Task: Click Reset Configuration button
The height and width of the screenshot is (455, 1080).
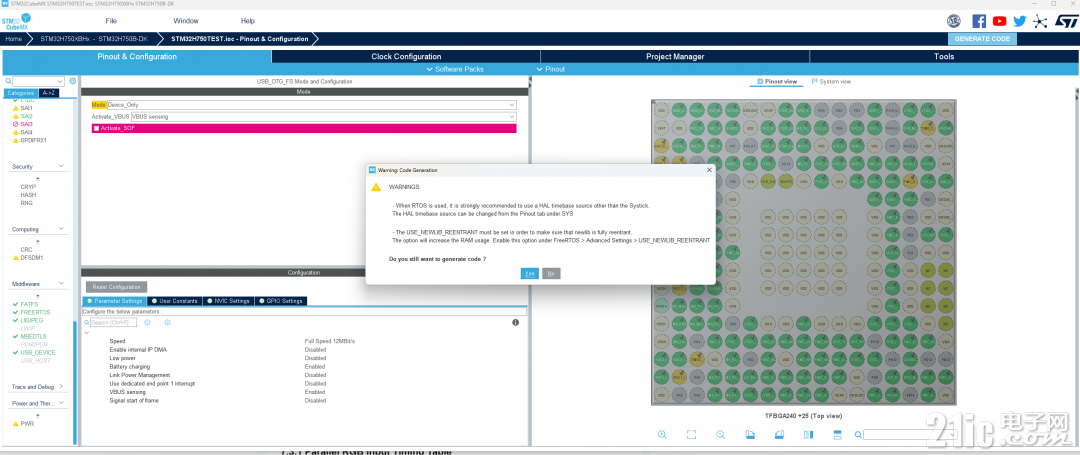Action: 116,286
